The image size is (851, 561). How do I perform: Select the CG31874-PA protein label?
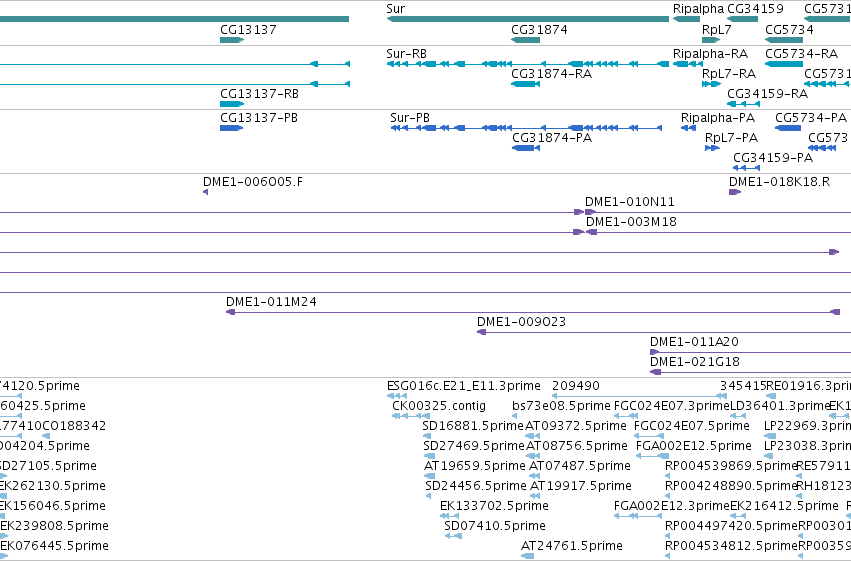552,138
